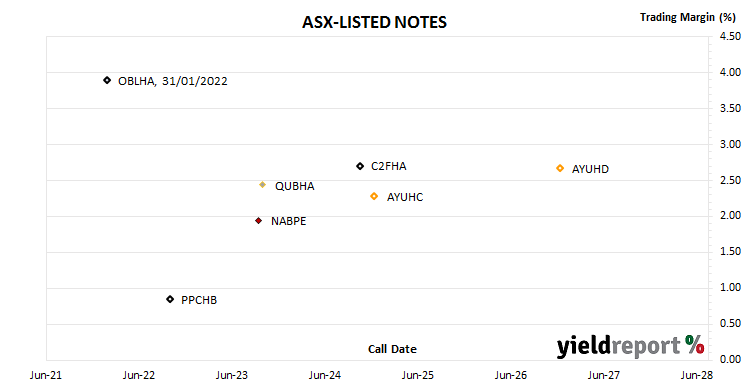Screen dimensions: 750x391
Task: Select the orange AYUHC diamond marker
Action: click(x=374, y=196)
